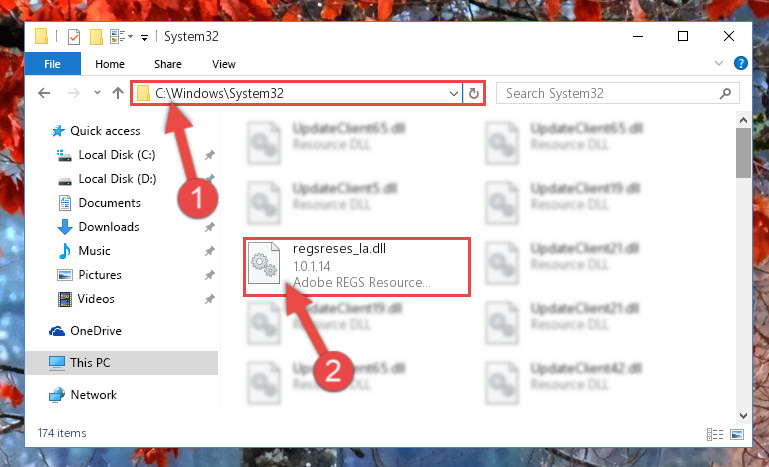This screenshot has height=467, width=769.
Task: Switch to large thumbnails view icon
Action: click(737, 434)
